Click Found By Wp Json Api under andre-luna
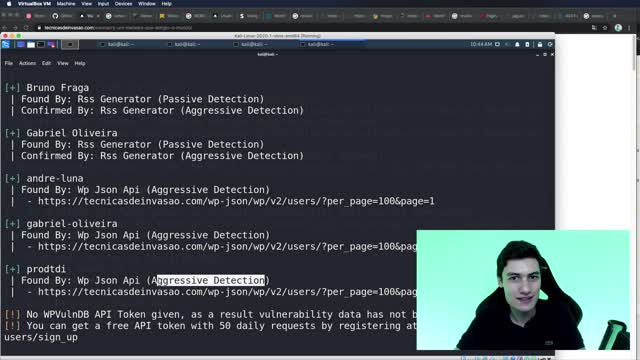 145,190
